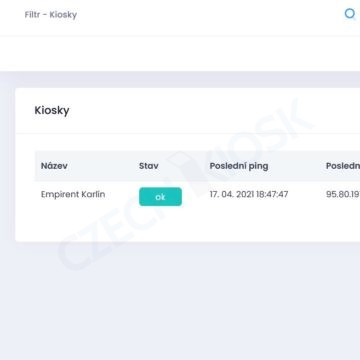The image size is (360, 360).
Task: Click the Czech Kiosk watermark logo icon
Action: (x=187, y=170)
